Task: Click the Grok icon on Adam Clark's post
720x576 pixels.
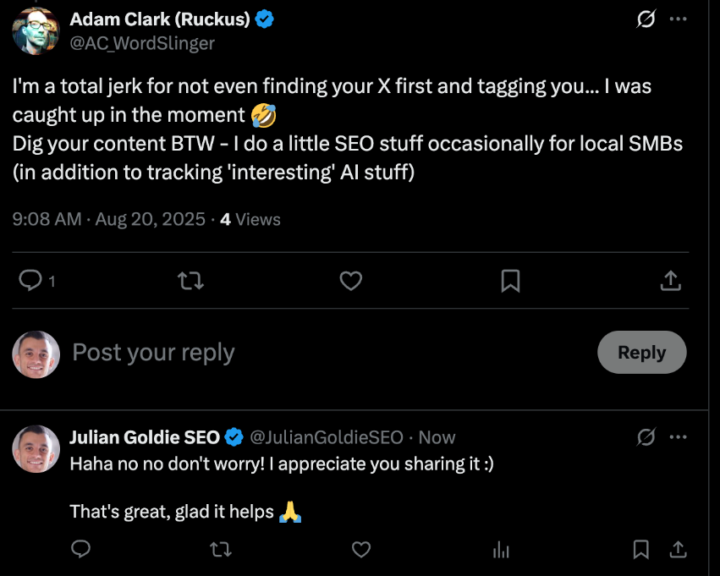Action: (x=646, y=20)
